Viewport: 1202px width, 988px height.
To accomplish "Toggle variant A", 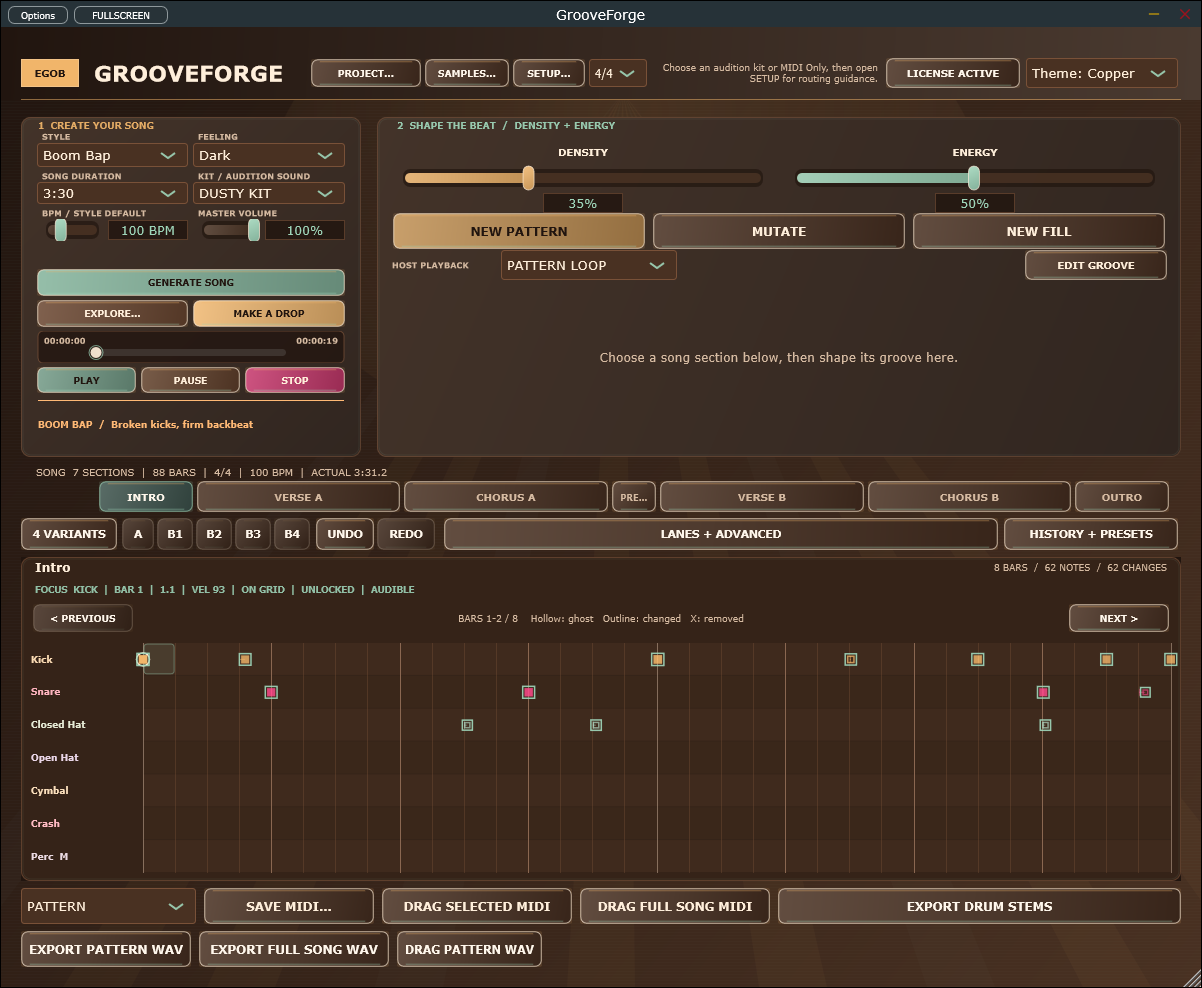I will click(x=138, y=534).
